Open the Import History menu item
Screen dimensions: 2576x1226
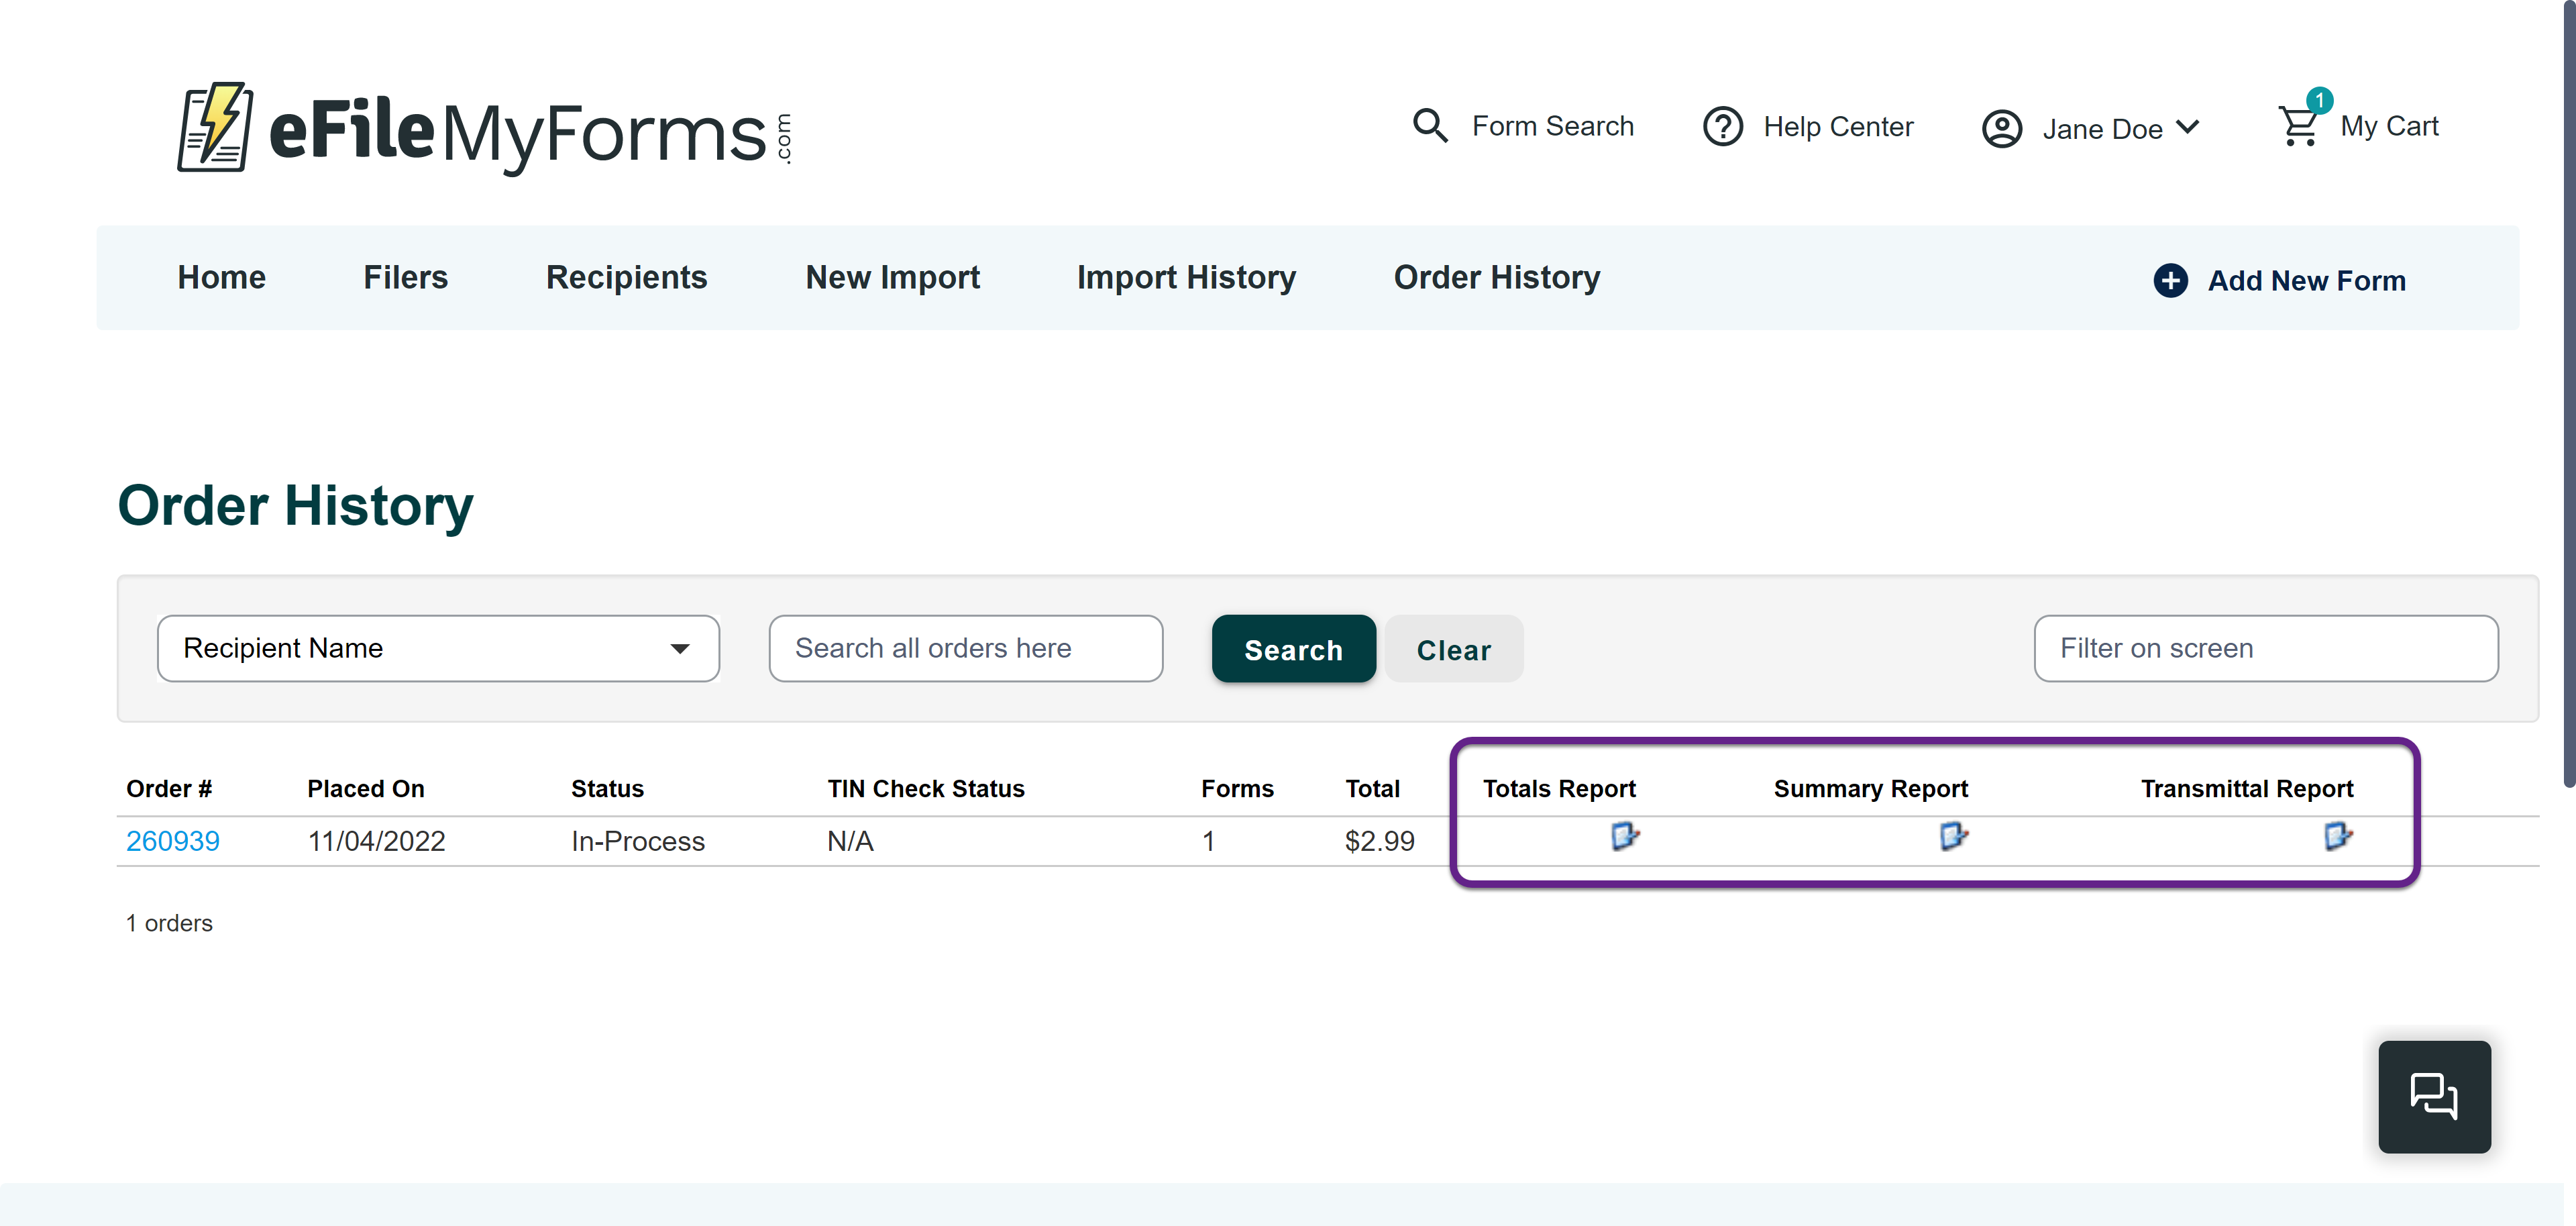point(1186,277)
